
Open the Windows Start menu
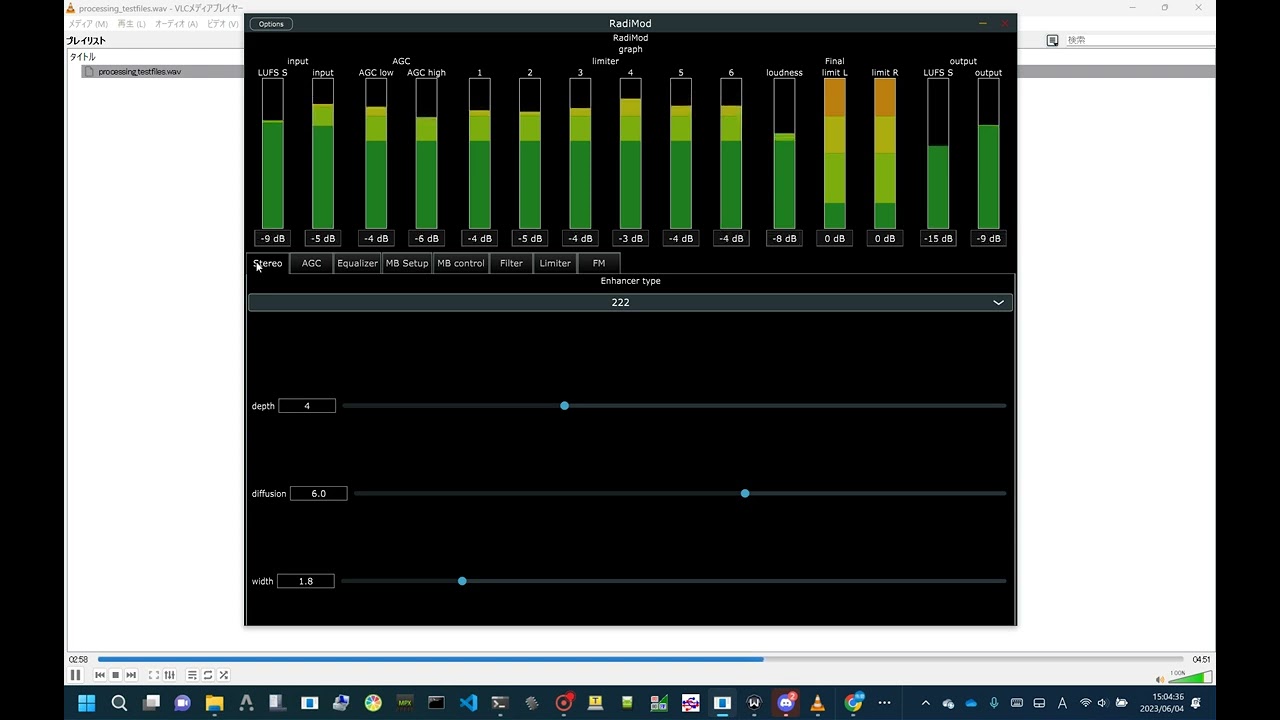click(x=87, y=703)
